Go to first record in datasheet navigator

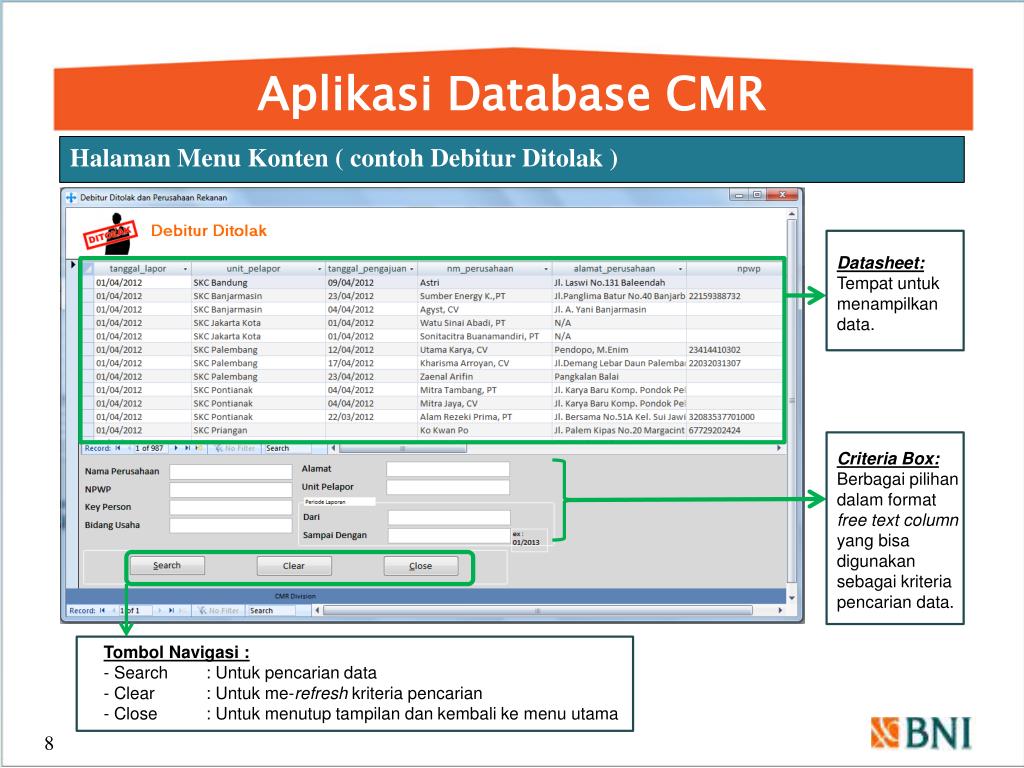[x=118, y=449]
